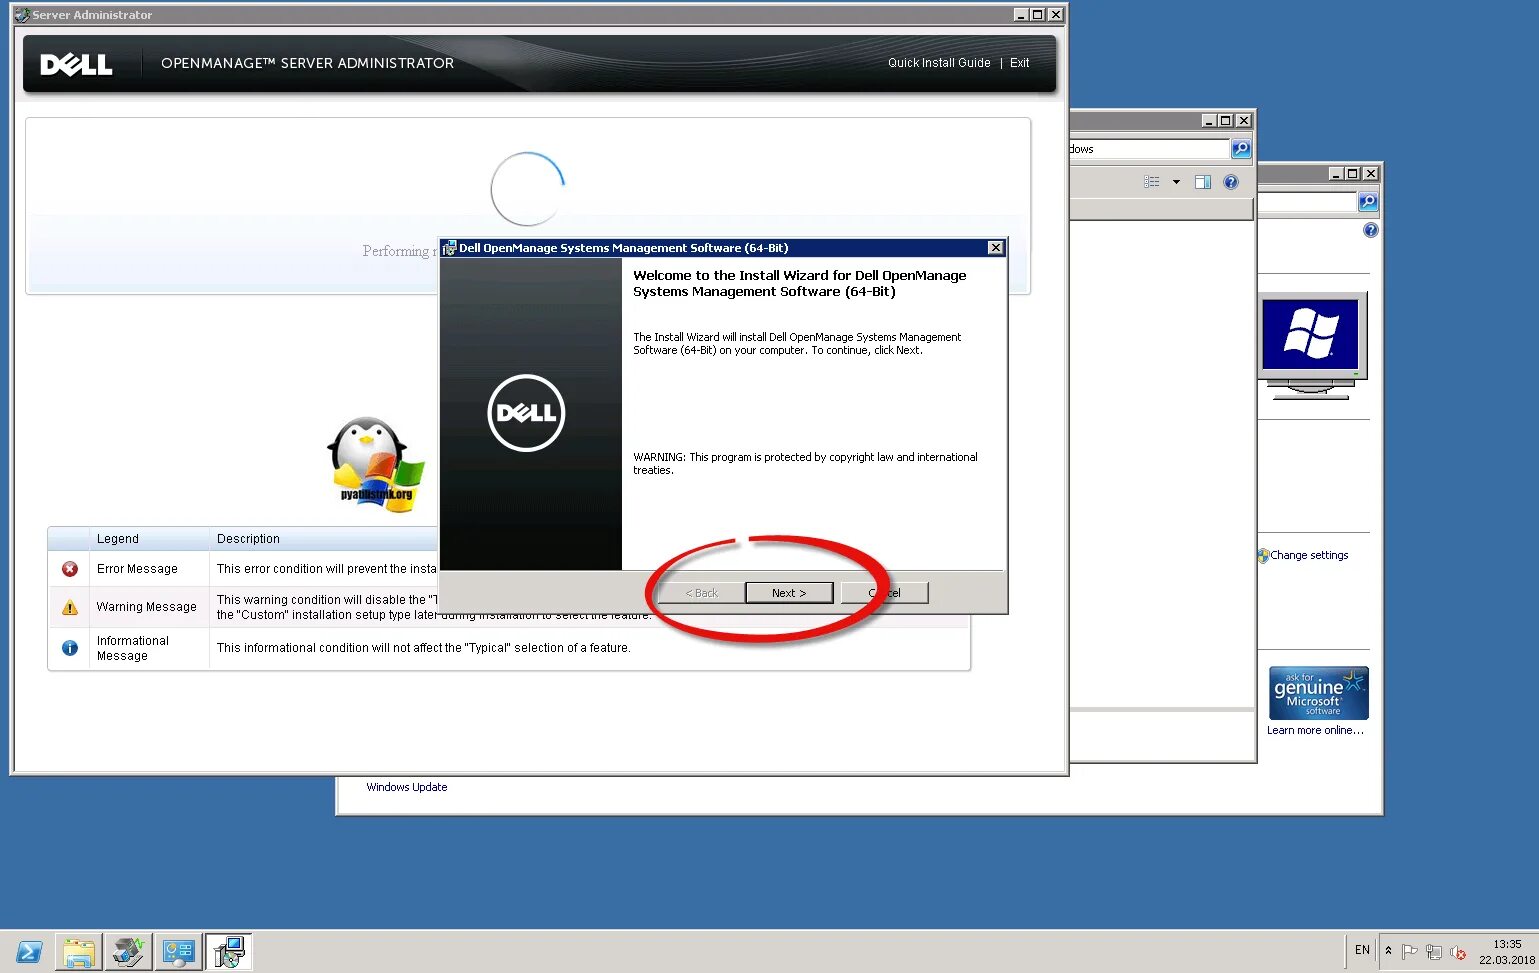Toggle the preview pane icon

point(1203,182)
